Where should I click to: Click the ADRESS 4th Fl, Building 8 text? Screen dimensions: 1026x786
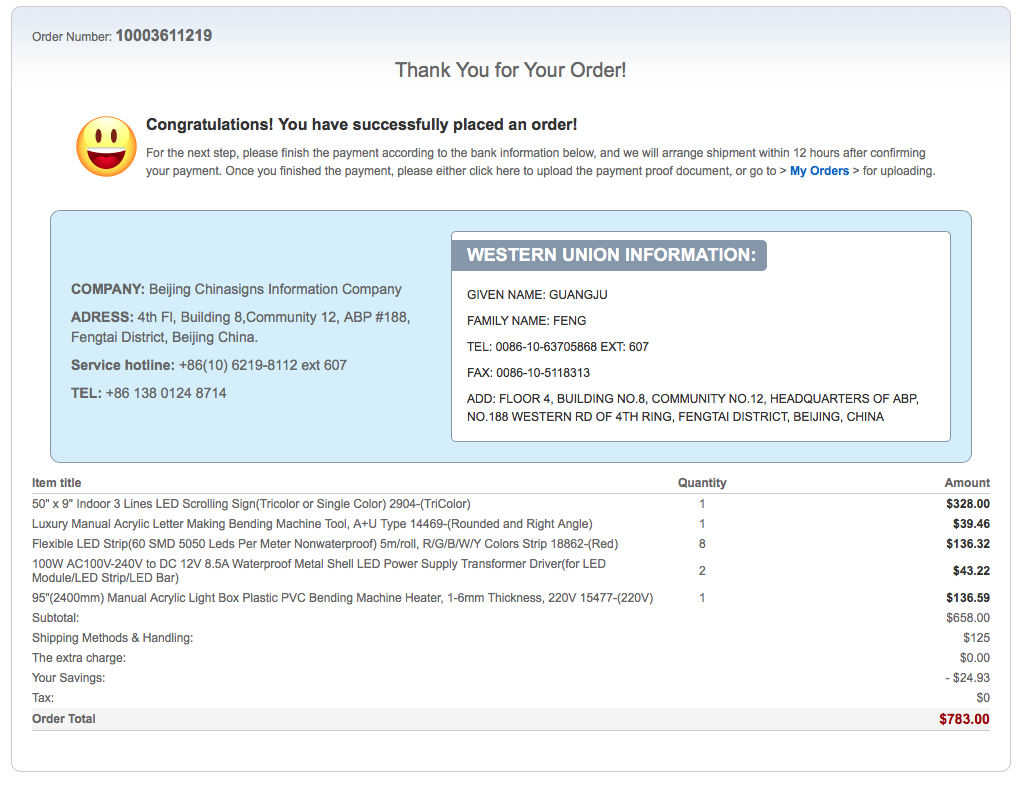241,327
